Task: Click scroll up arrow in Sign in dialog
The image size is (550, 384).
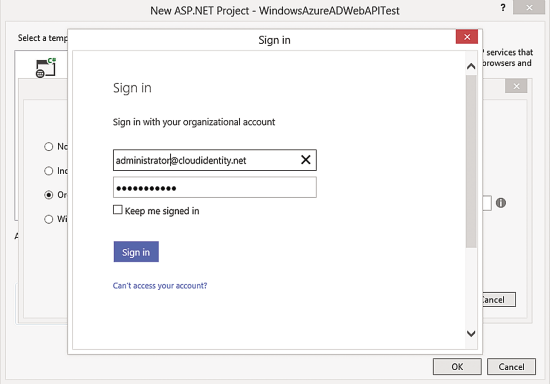Action: point(471,66)
